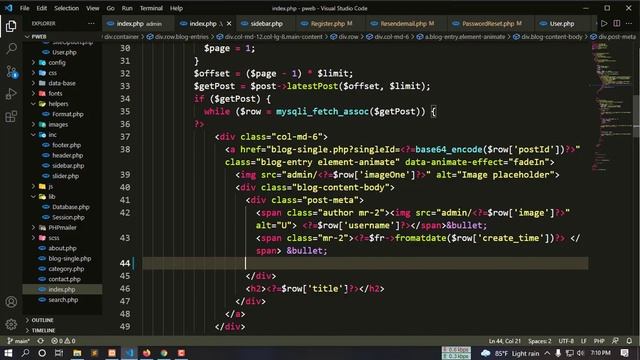Split the editor to the right

tap(617, 24)
